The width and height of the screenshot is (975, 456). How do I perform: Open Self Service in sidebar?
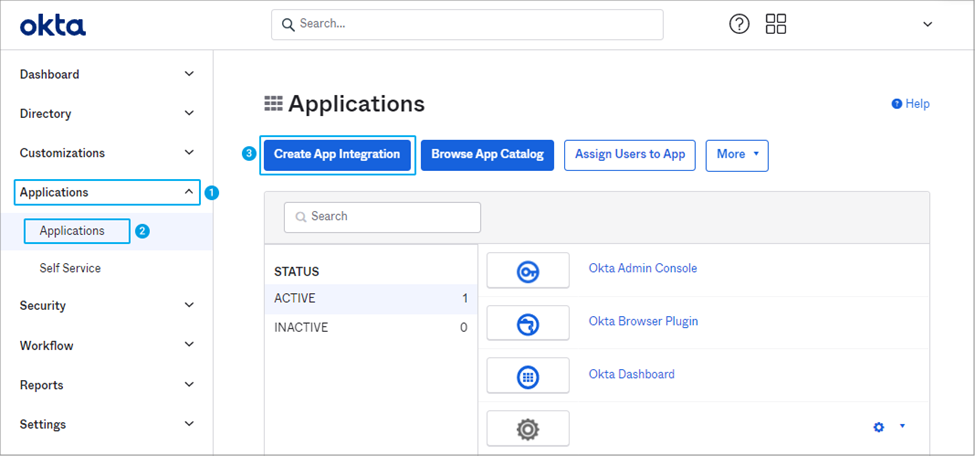point(70,268)
